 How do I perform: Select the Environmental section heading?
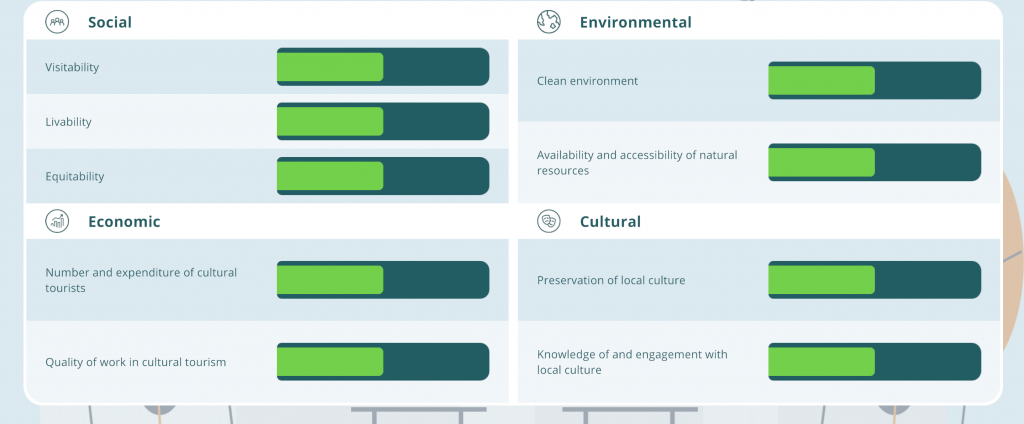(x=635, y=22)
